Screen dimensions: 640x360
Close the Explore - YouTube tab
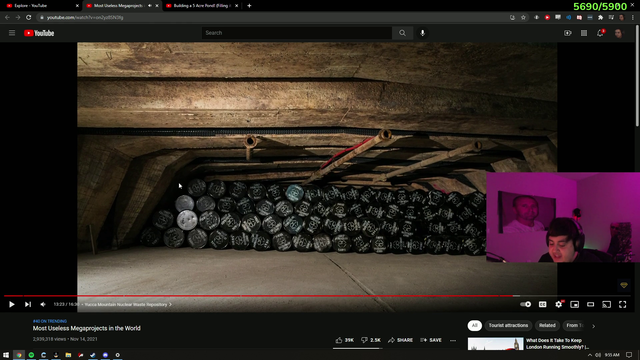pyautogui.click(x=77, y=6)
